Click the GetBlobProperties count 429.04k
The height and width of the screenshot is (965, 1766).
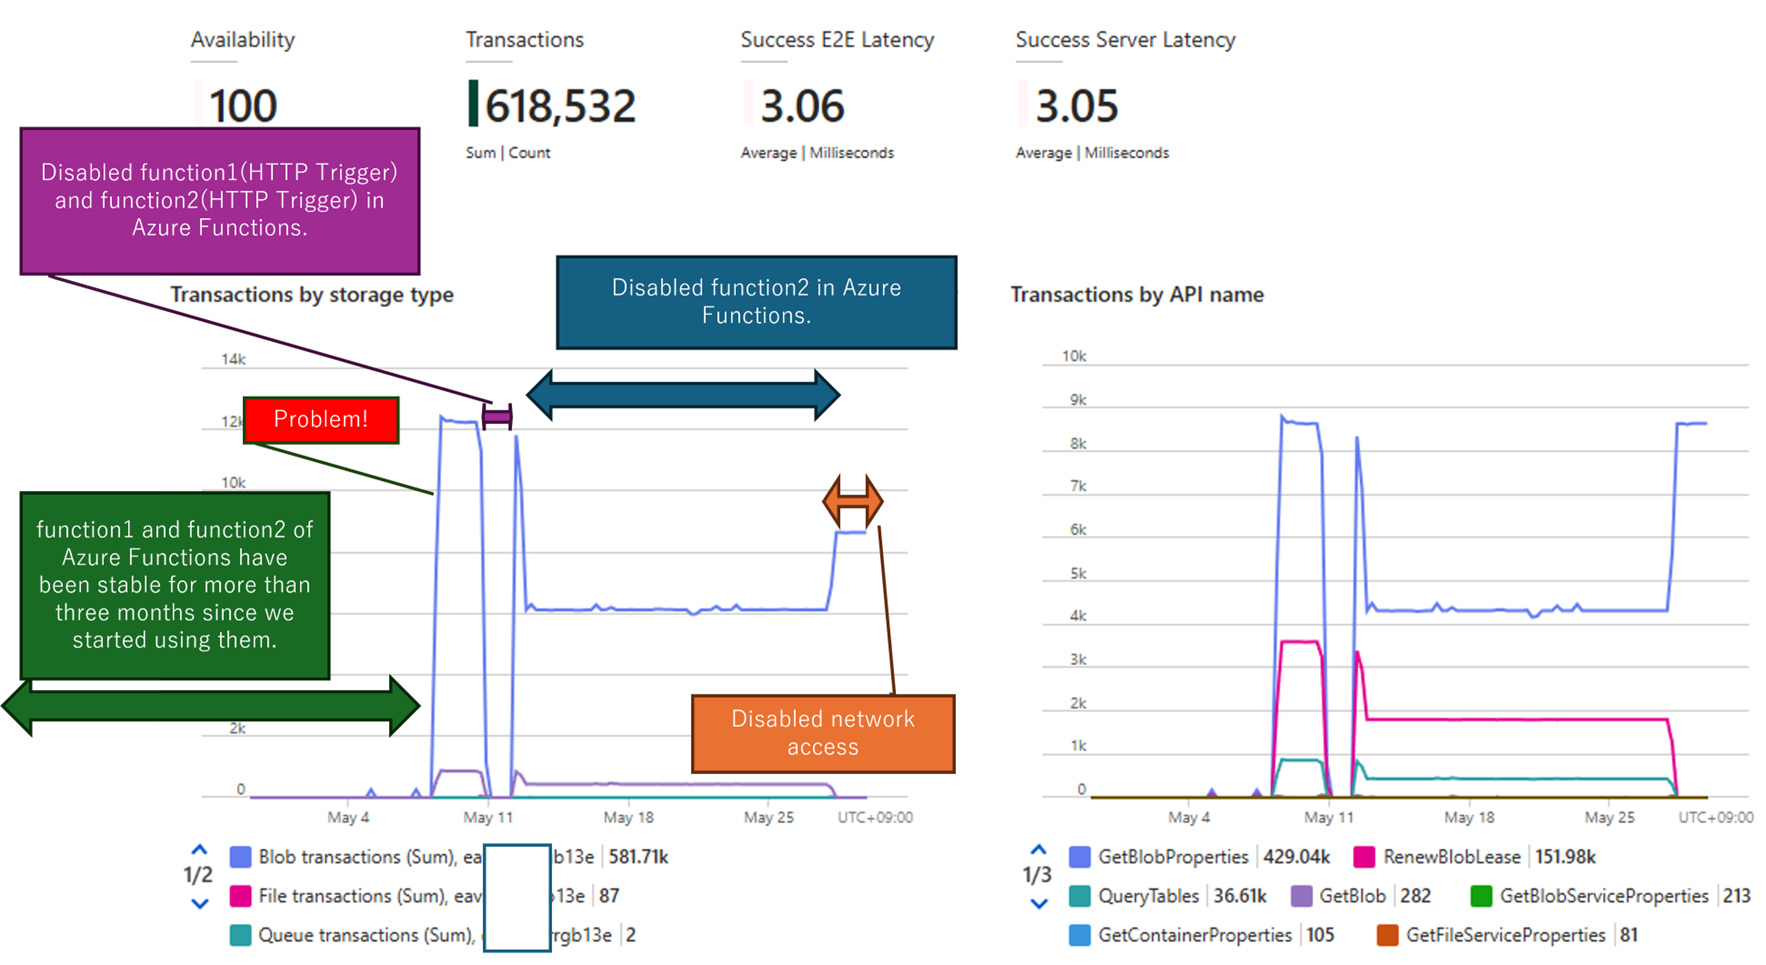[x=1296, y=857]
